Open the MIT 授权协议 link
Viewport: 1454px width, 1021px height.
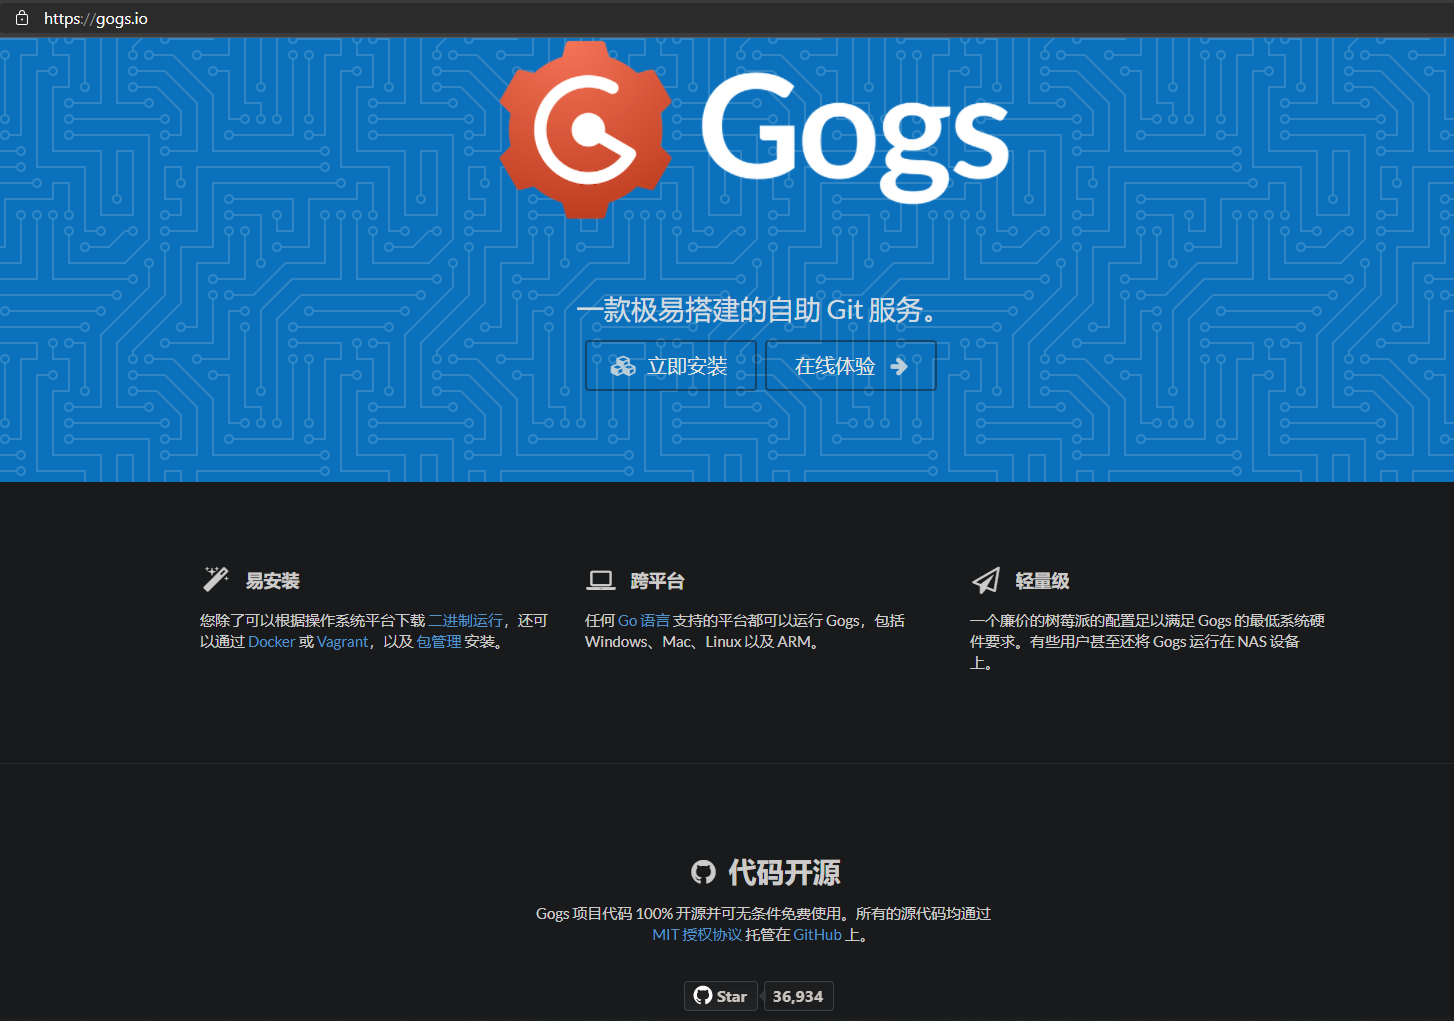[x=697, y=935]
